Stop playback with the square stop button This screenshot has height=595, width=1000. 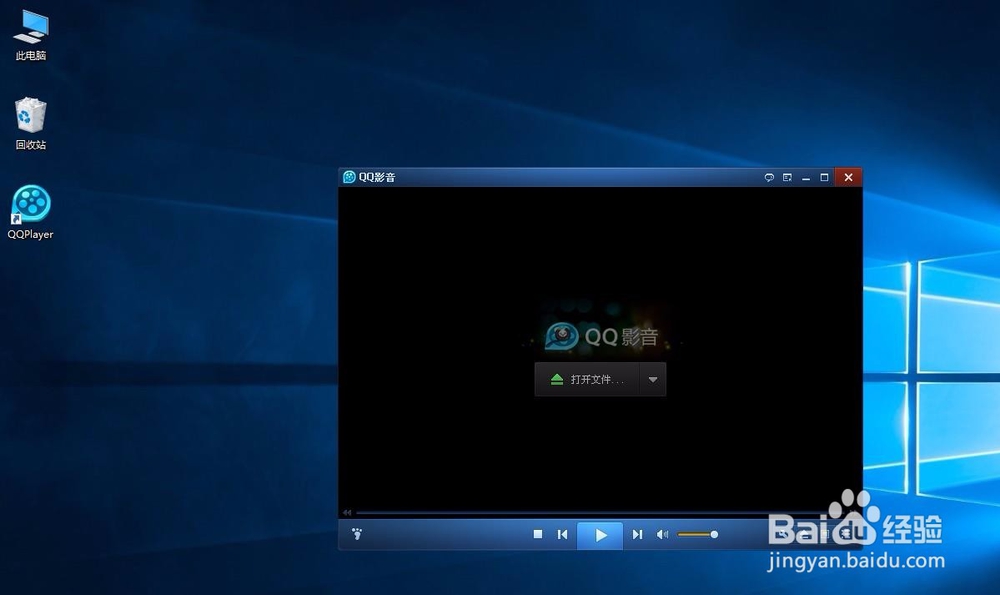[538, 534]
